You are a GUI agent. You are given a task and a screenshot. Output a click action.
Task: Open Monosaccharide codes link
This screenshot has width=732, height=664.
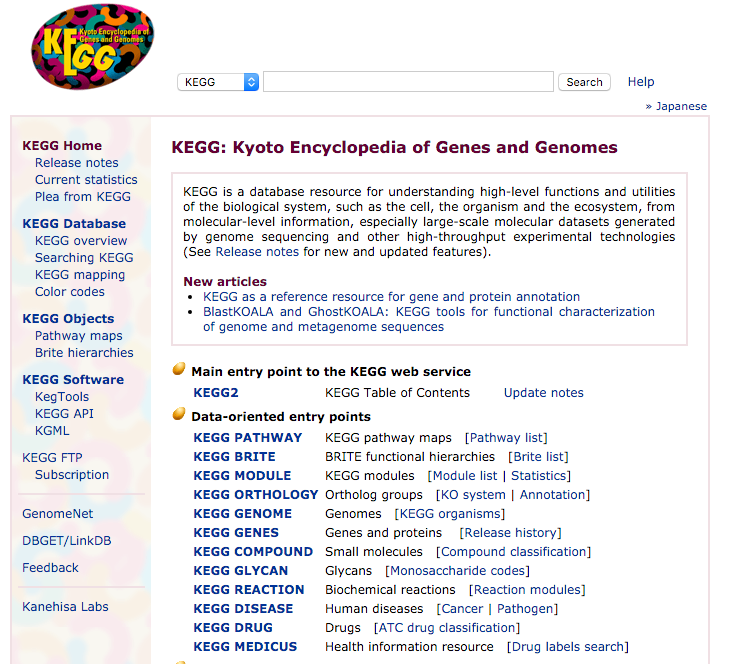(458, 571)
